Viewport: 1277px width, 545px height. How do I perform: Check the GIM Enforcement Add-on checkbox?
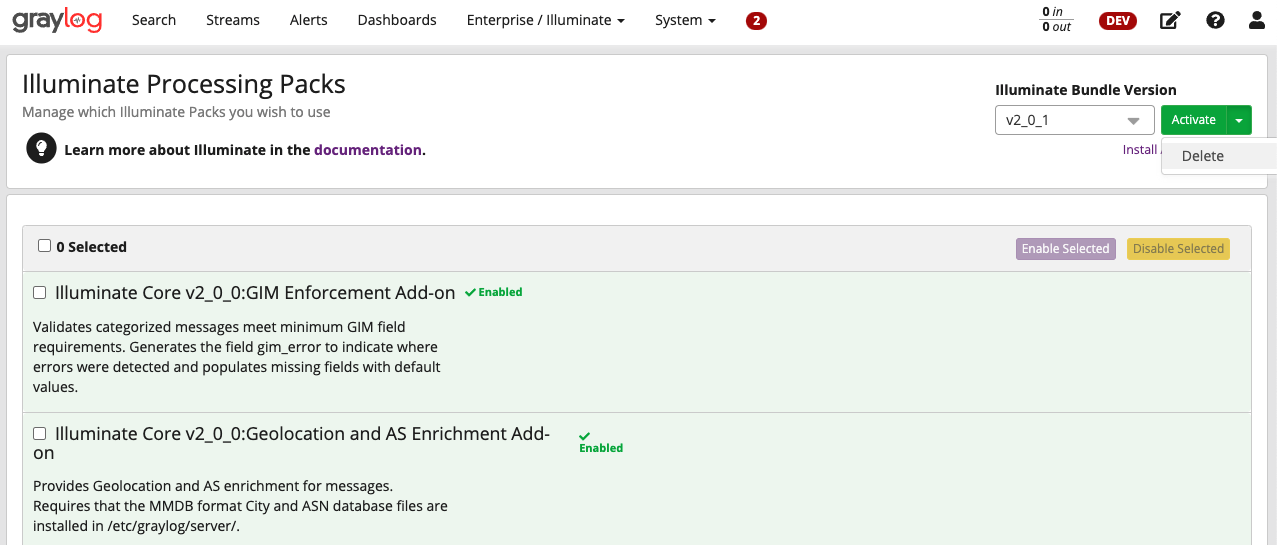coord(40,293)
